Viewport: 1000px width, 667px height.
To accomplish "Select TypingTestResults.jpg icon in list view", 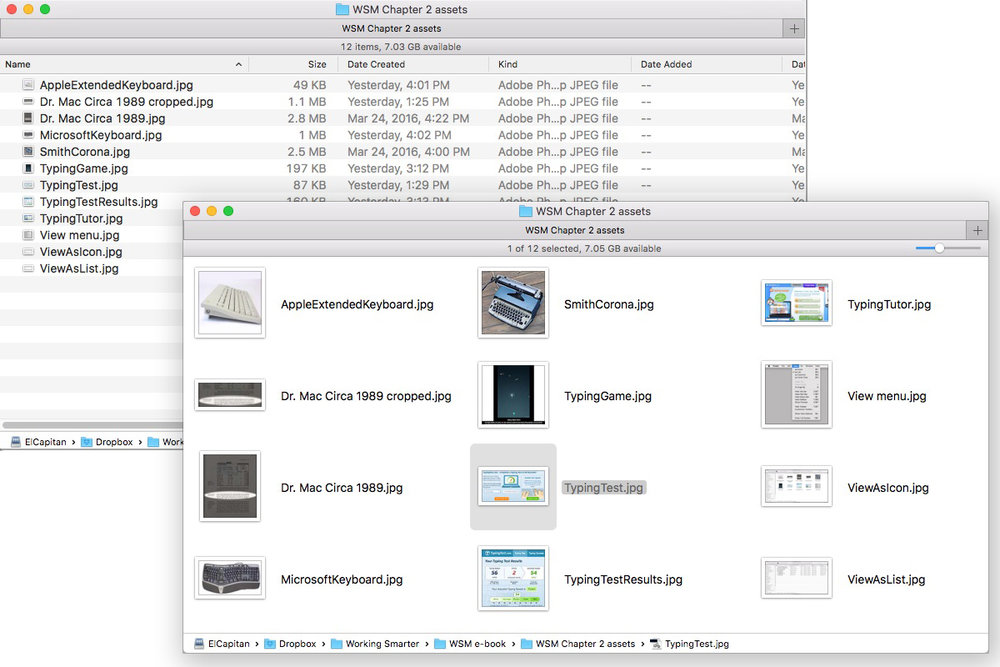I will [x=28, y=202].
